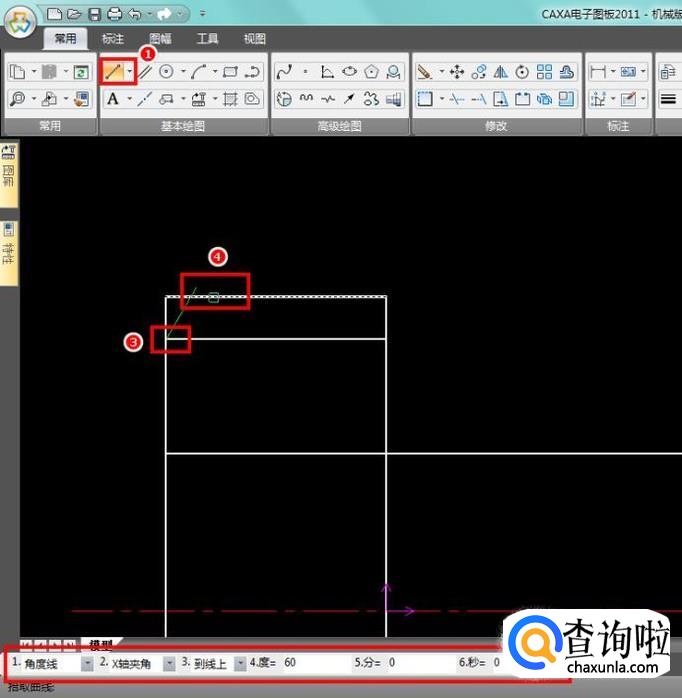Switch to the 视图 ribbon tab

(x=255, y=39)
